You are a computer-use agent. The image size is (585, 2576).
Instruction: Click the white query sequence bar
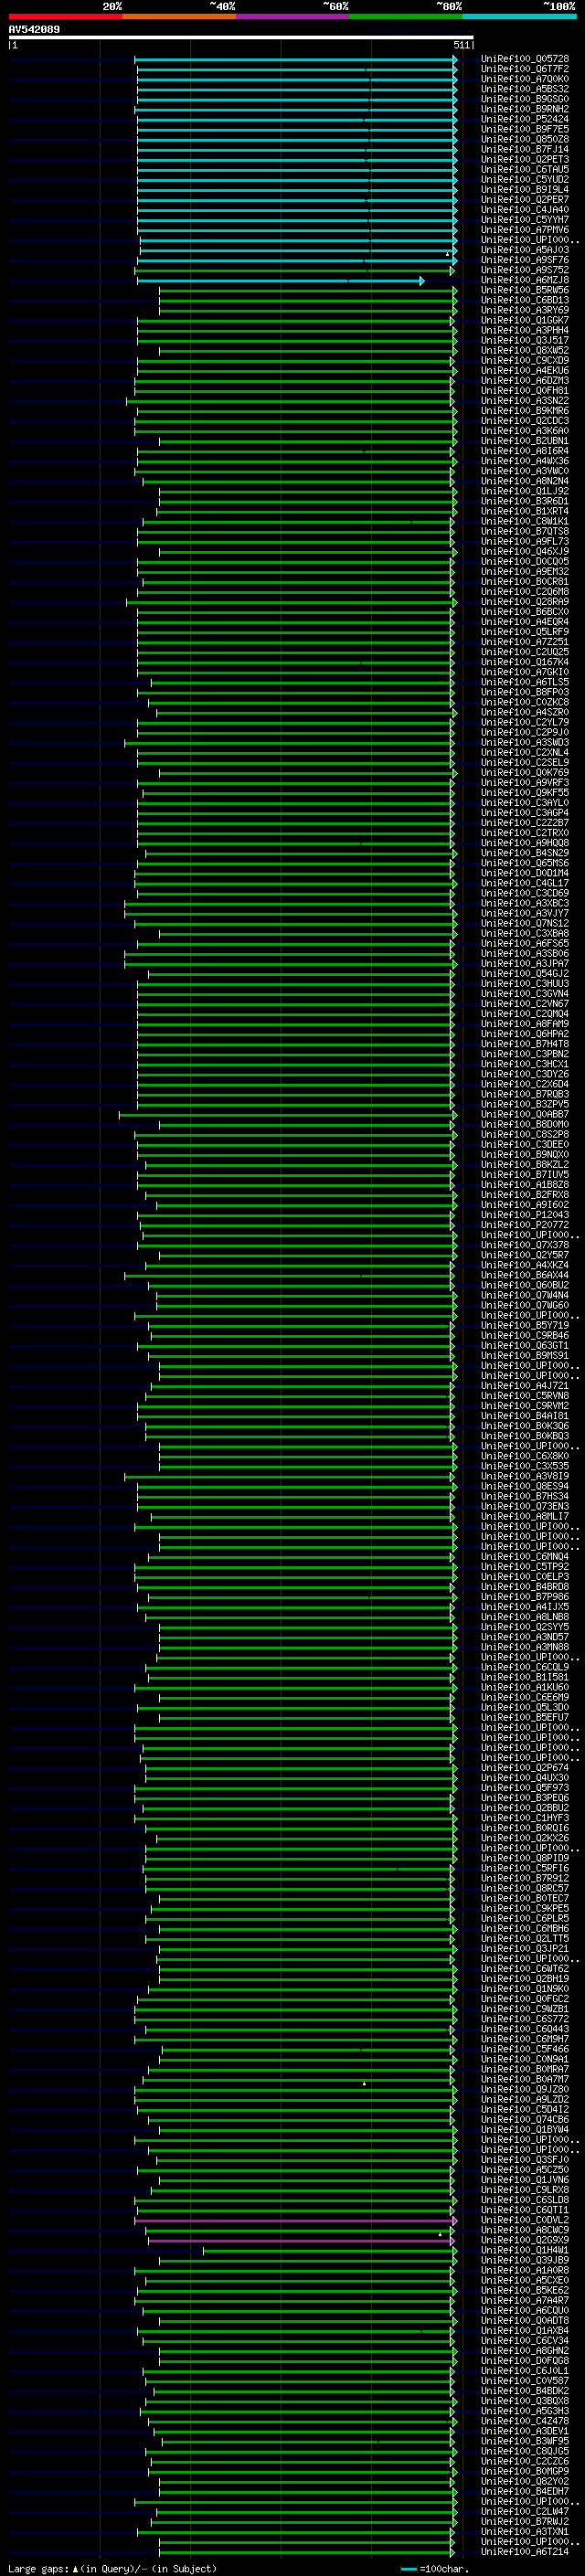pyautogui.click(x=241, y=38)
